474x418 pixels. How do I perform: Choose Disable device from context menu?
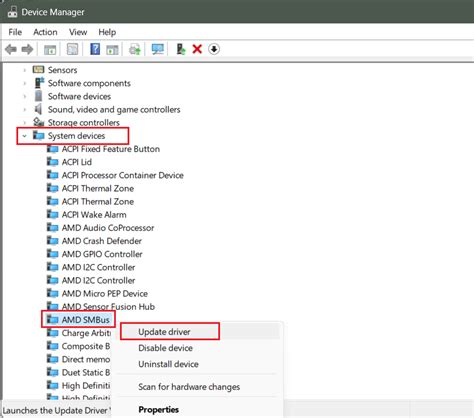pos(165,348)
